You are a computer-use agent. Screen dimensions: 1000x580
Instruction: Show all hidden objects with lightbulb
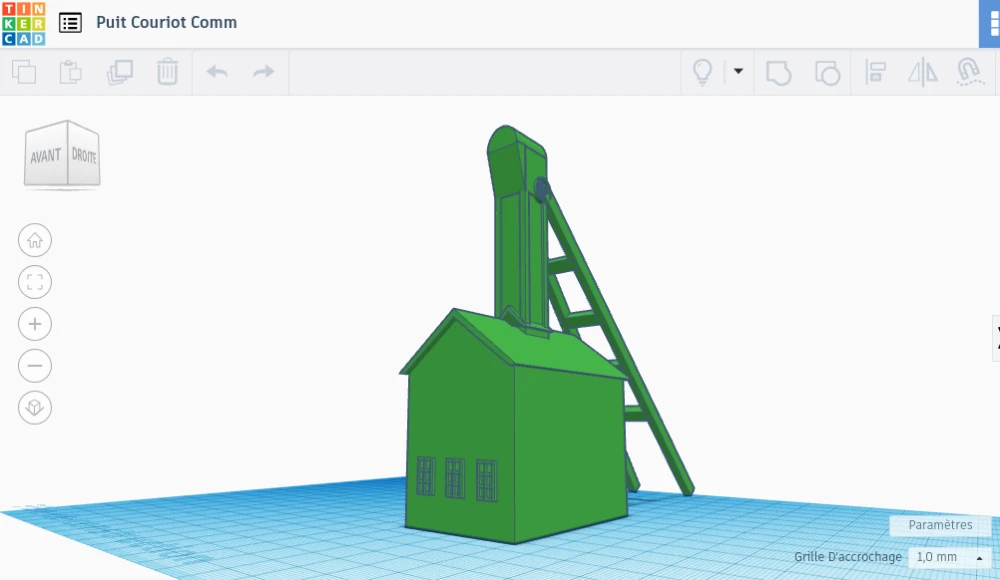(703, 72)
